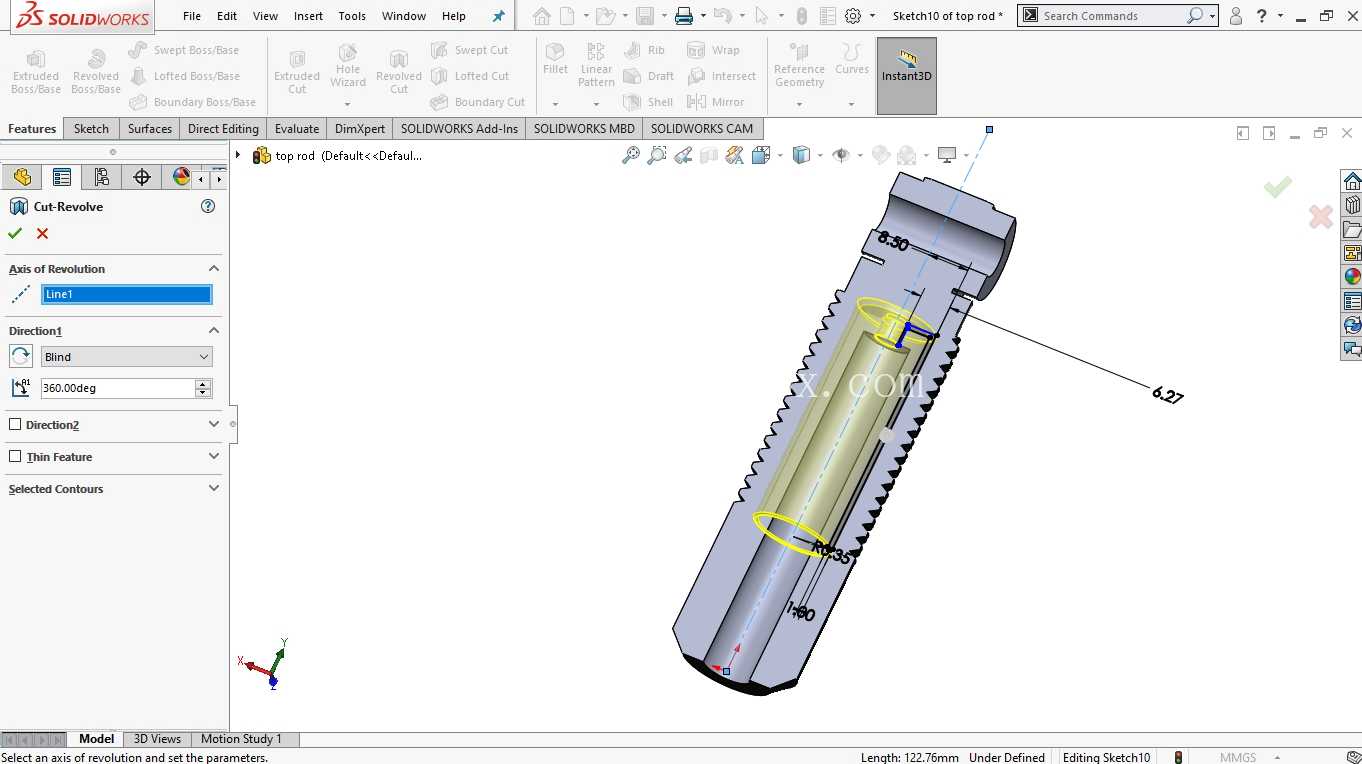Open the Cut-Revolve help icon
This screenshot has width=1362, height=764.
(208, 206)
